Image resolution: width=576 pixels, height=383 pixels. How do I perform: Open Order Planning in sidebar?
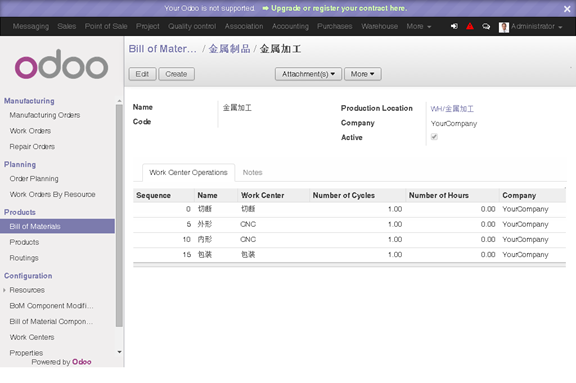coord(34,179)
